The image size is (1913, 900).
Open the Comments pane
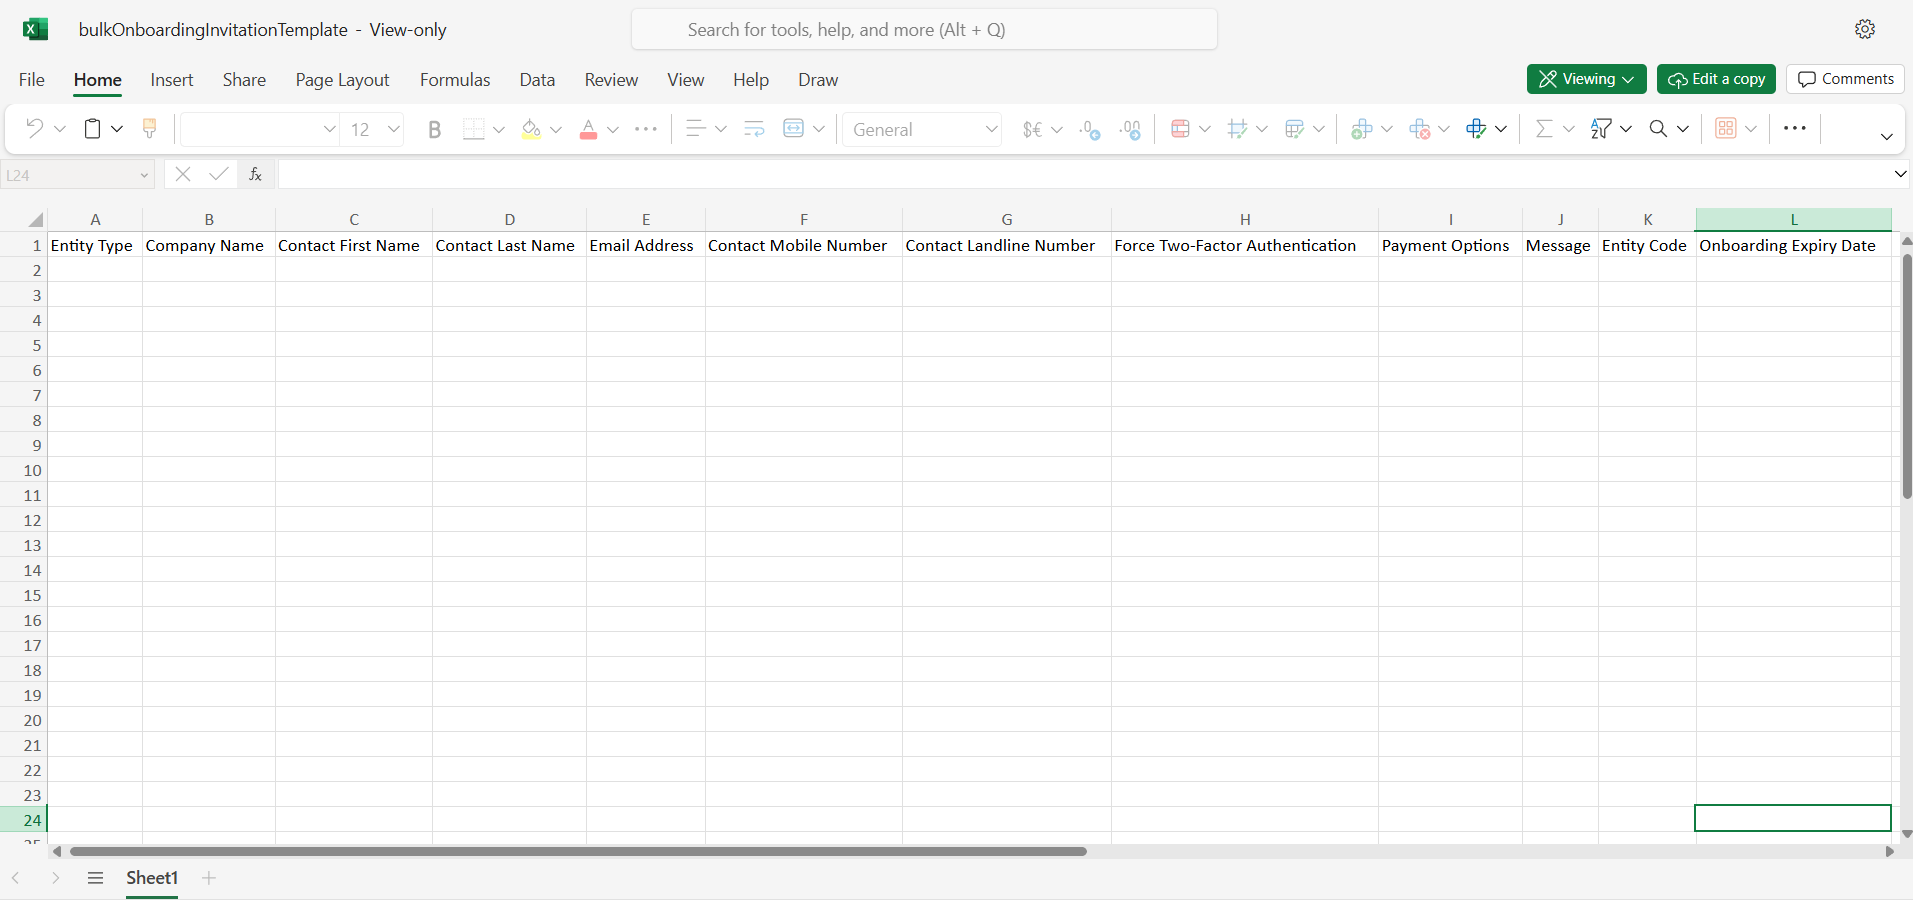pos(1845,79)
